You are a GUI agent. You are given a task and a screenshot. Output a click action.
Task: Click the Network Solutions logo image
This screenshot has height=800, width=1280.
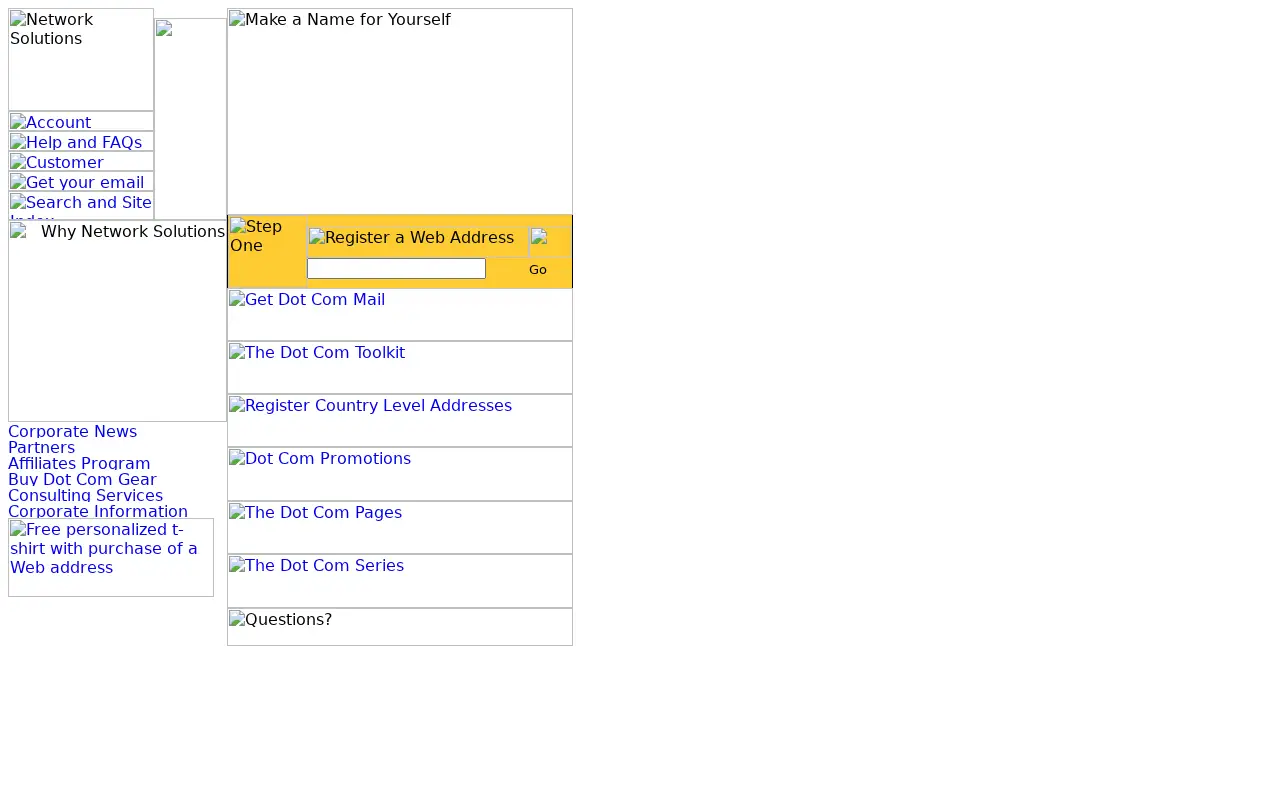pos(81,60)
